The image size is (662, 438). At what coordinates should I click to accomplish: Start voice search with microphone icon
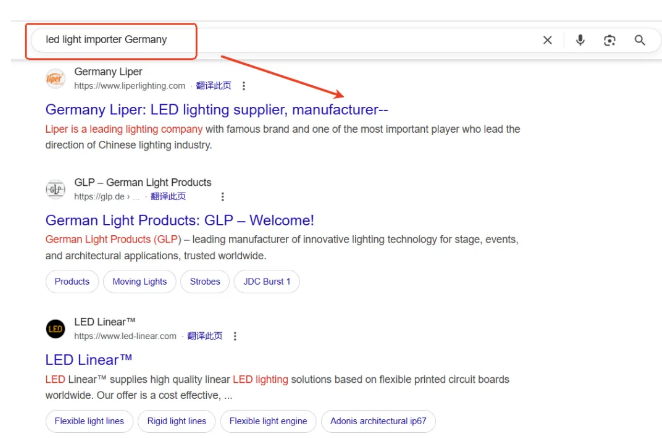pyautogui.click(x=580, y=40)
